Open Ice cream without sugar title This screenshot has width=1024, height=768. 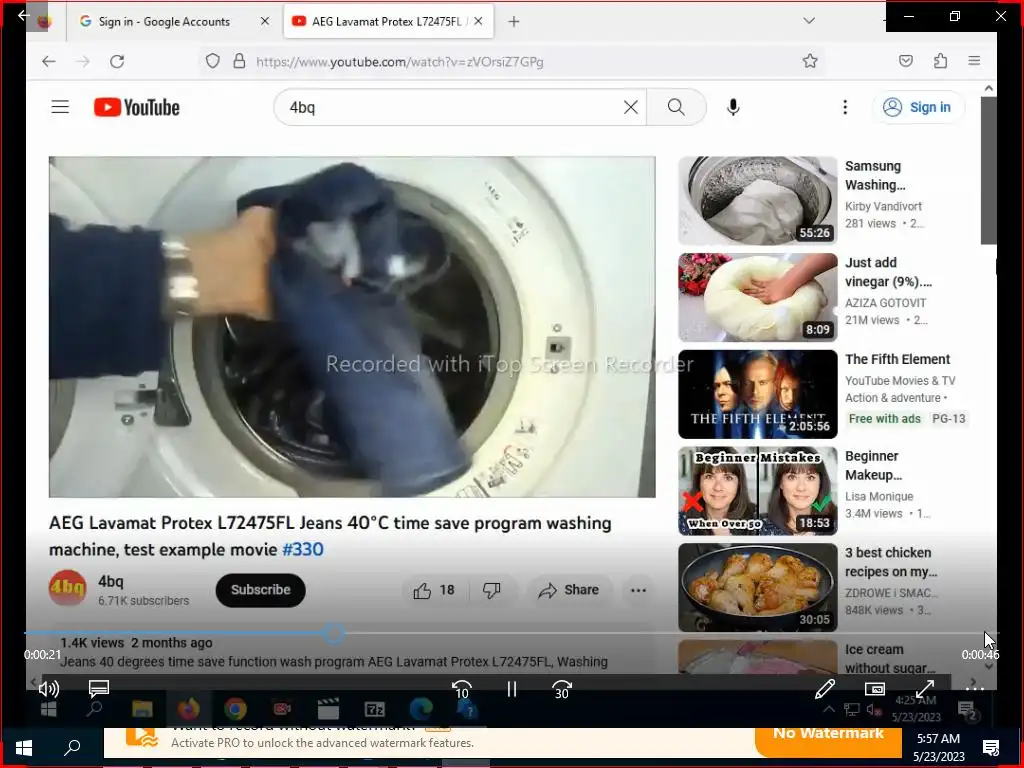(889, 658)
